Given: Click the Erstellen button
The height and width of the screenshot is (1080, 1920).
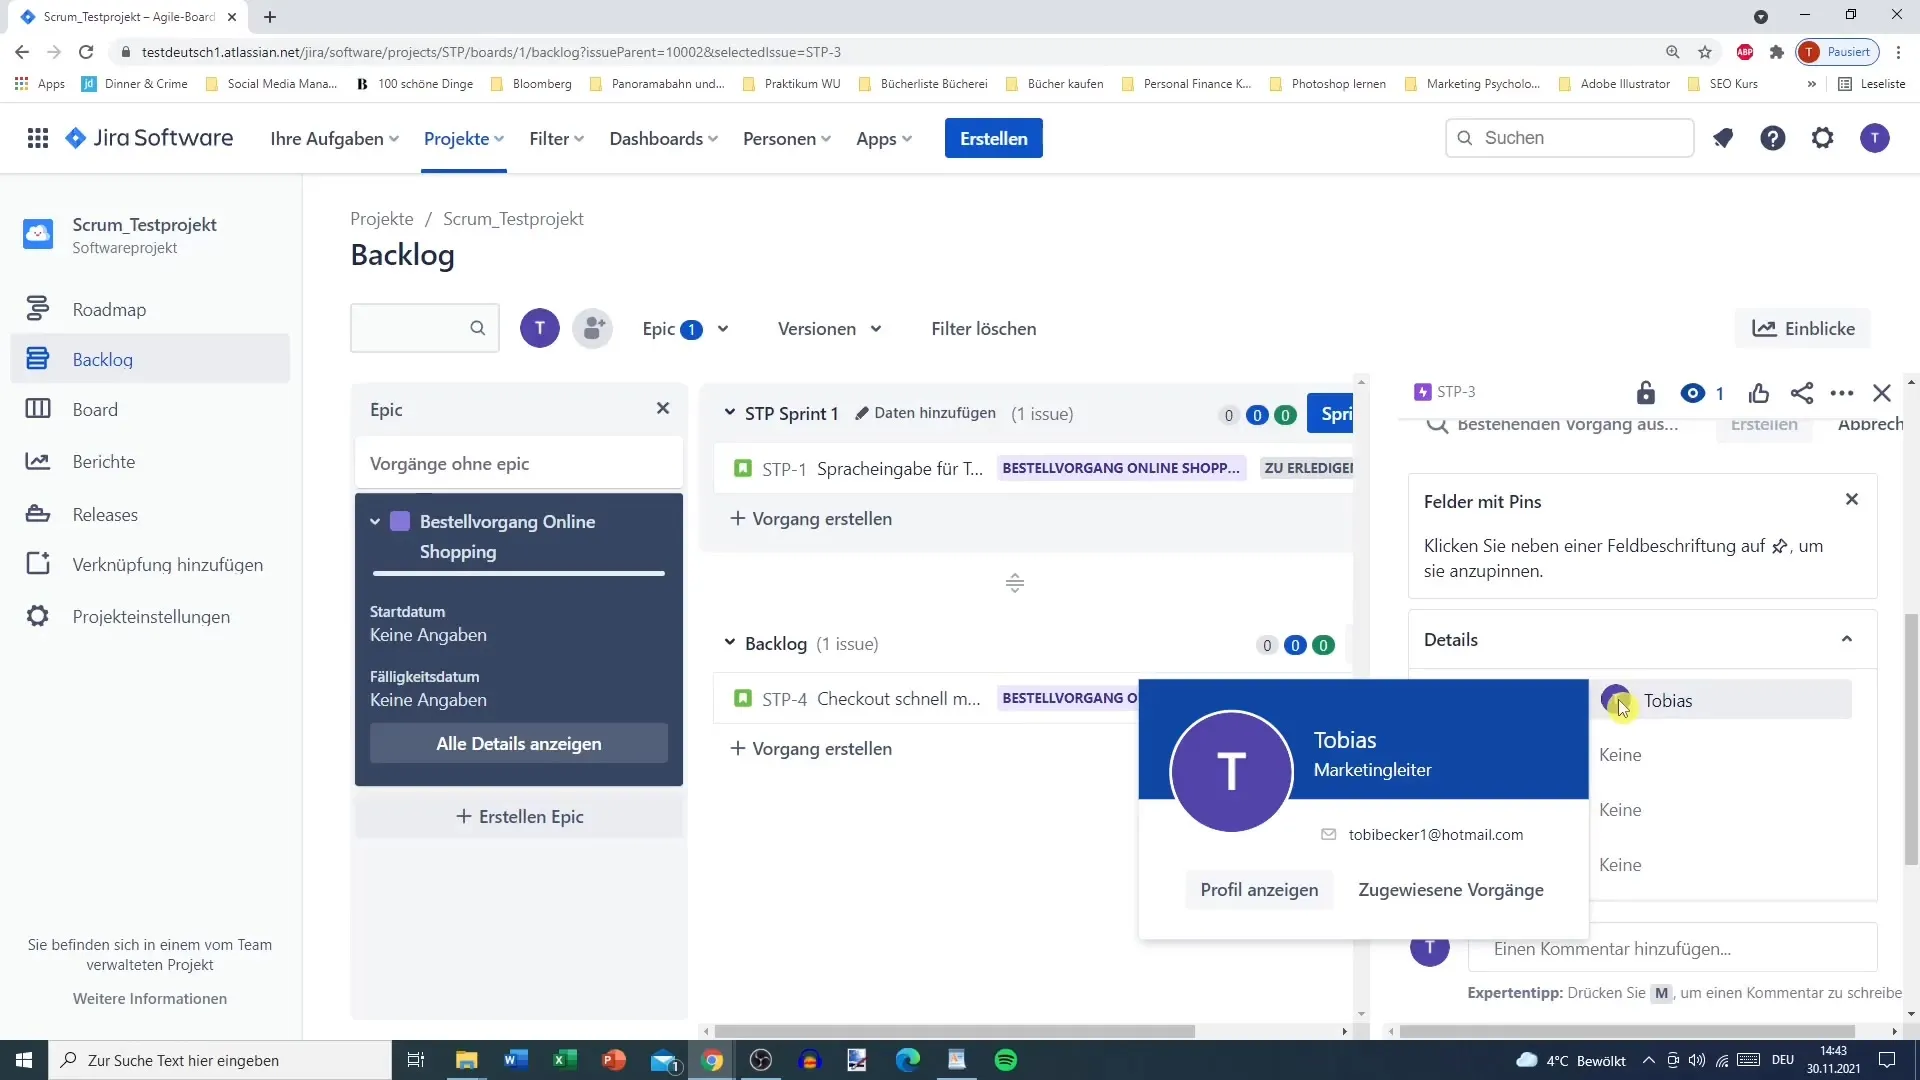Looking at the screenshot, I should click(x=994, y=138).
